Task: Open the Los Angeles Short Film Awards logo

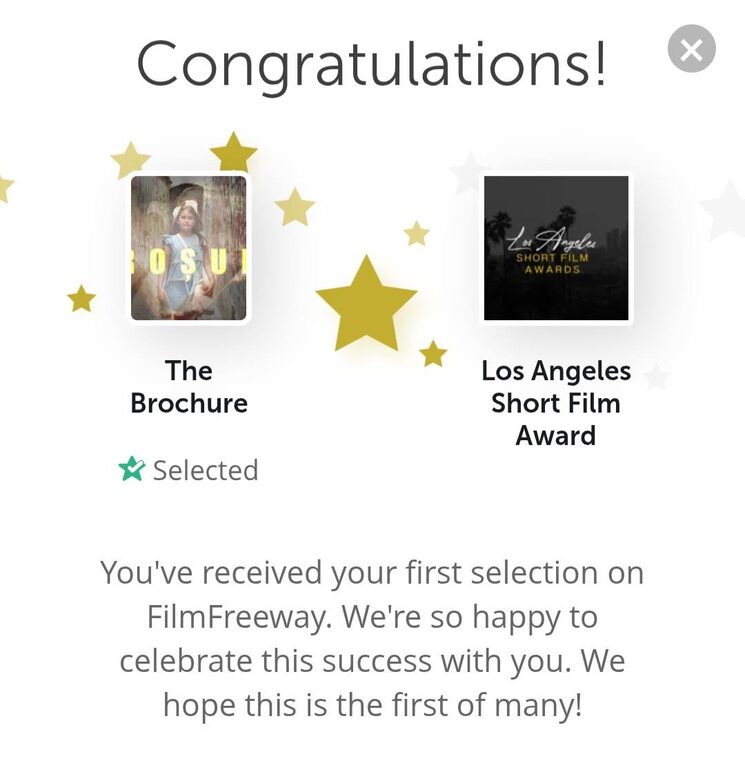Action: point(556,248)
